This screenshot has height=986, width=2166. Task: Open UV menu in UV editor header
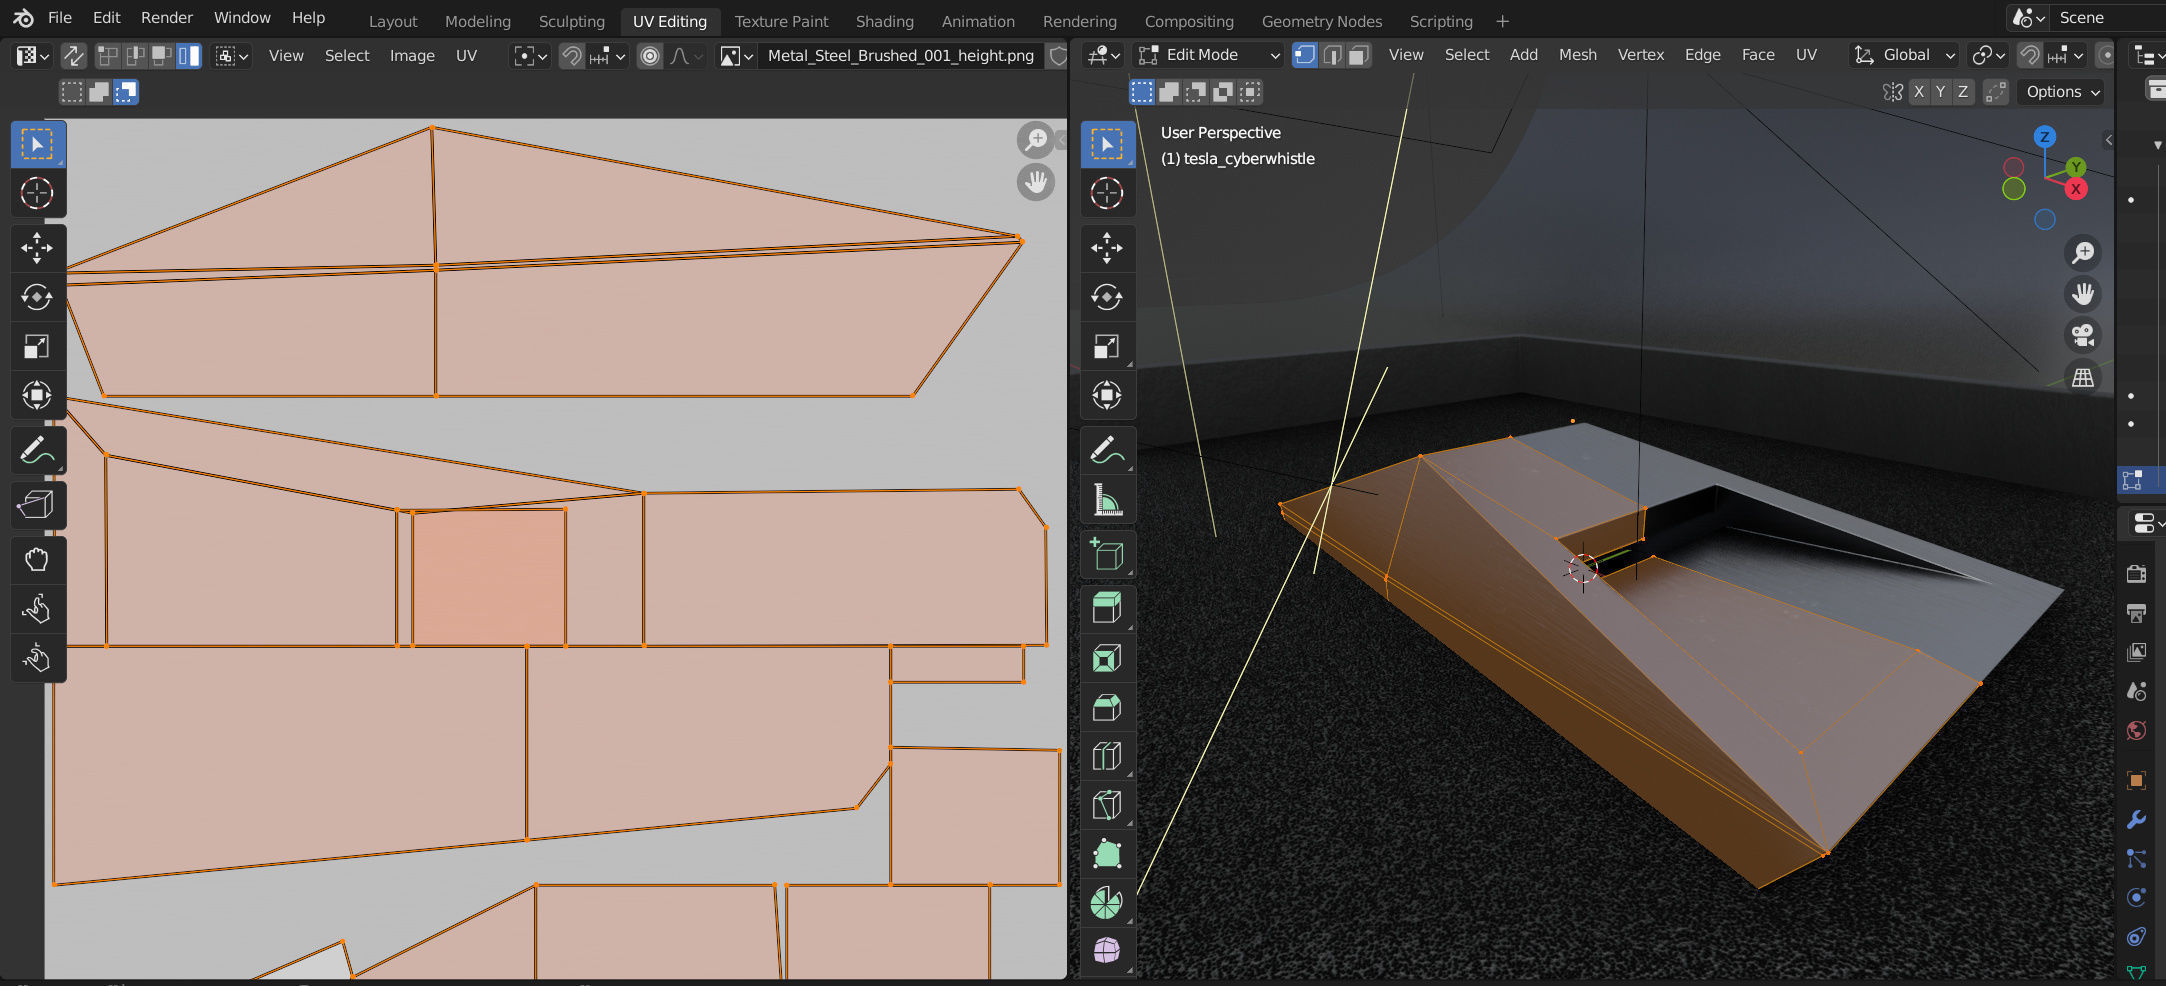tap(466, 56)
